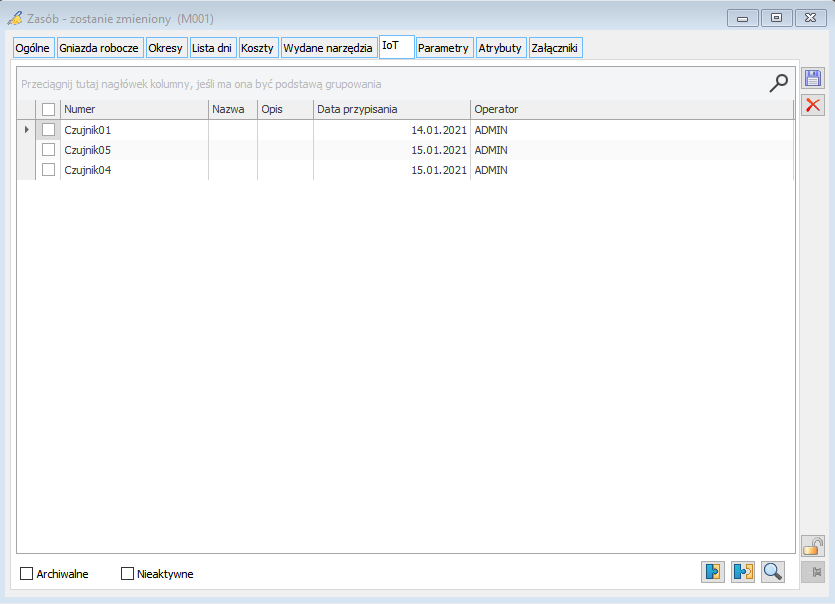Click the first blue attach-sensor icon at bottom
The height and width of the screenshot is (604, 835).
pos(713,572)
